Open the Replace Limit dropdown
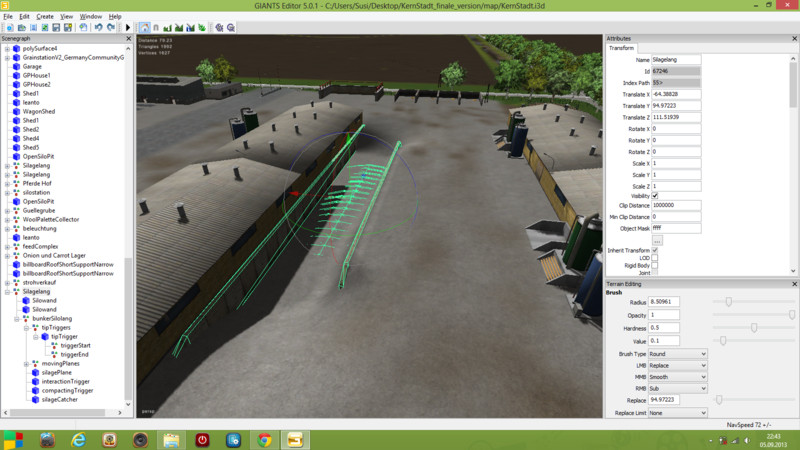 pos(677,412)
